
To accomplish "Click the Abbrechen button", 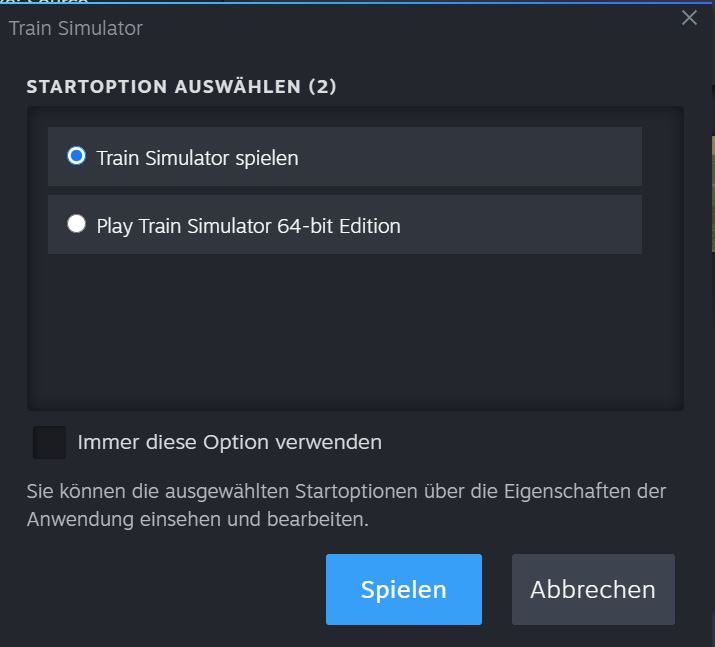I will click(x=593, y=589).
